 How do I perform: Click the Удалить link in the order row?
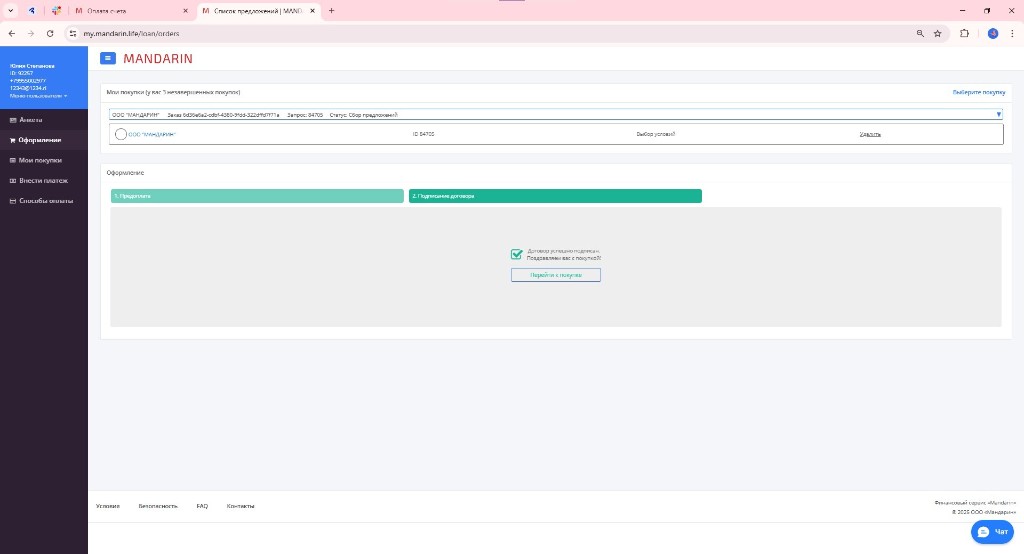pyautogui.click(x=870, y=134)
